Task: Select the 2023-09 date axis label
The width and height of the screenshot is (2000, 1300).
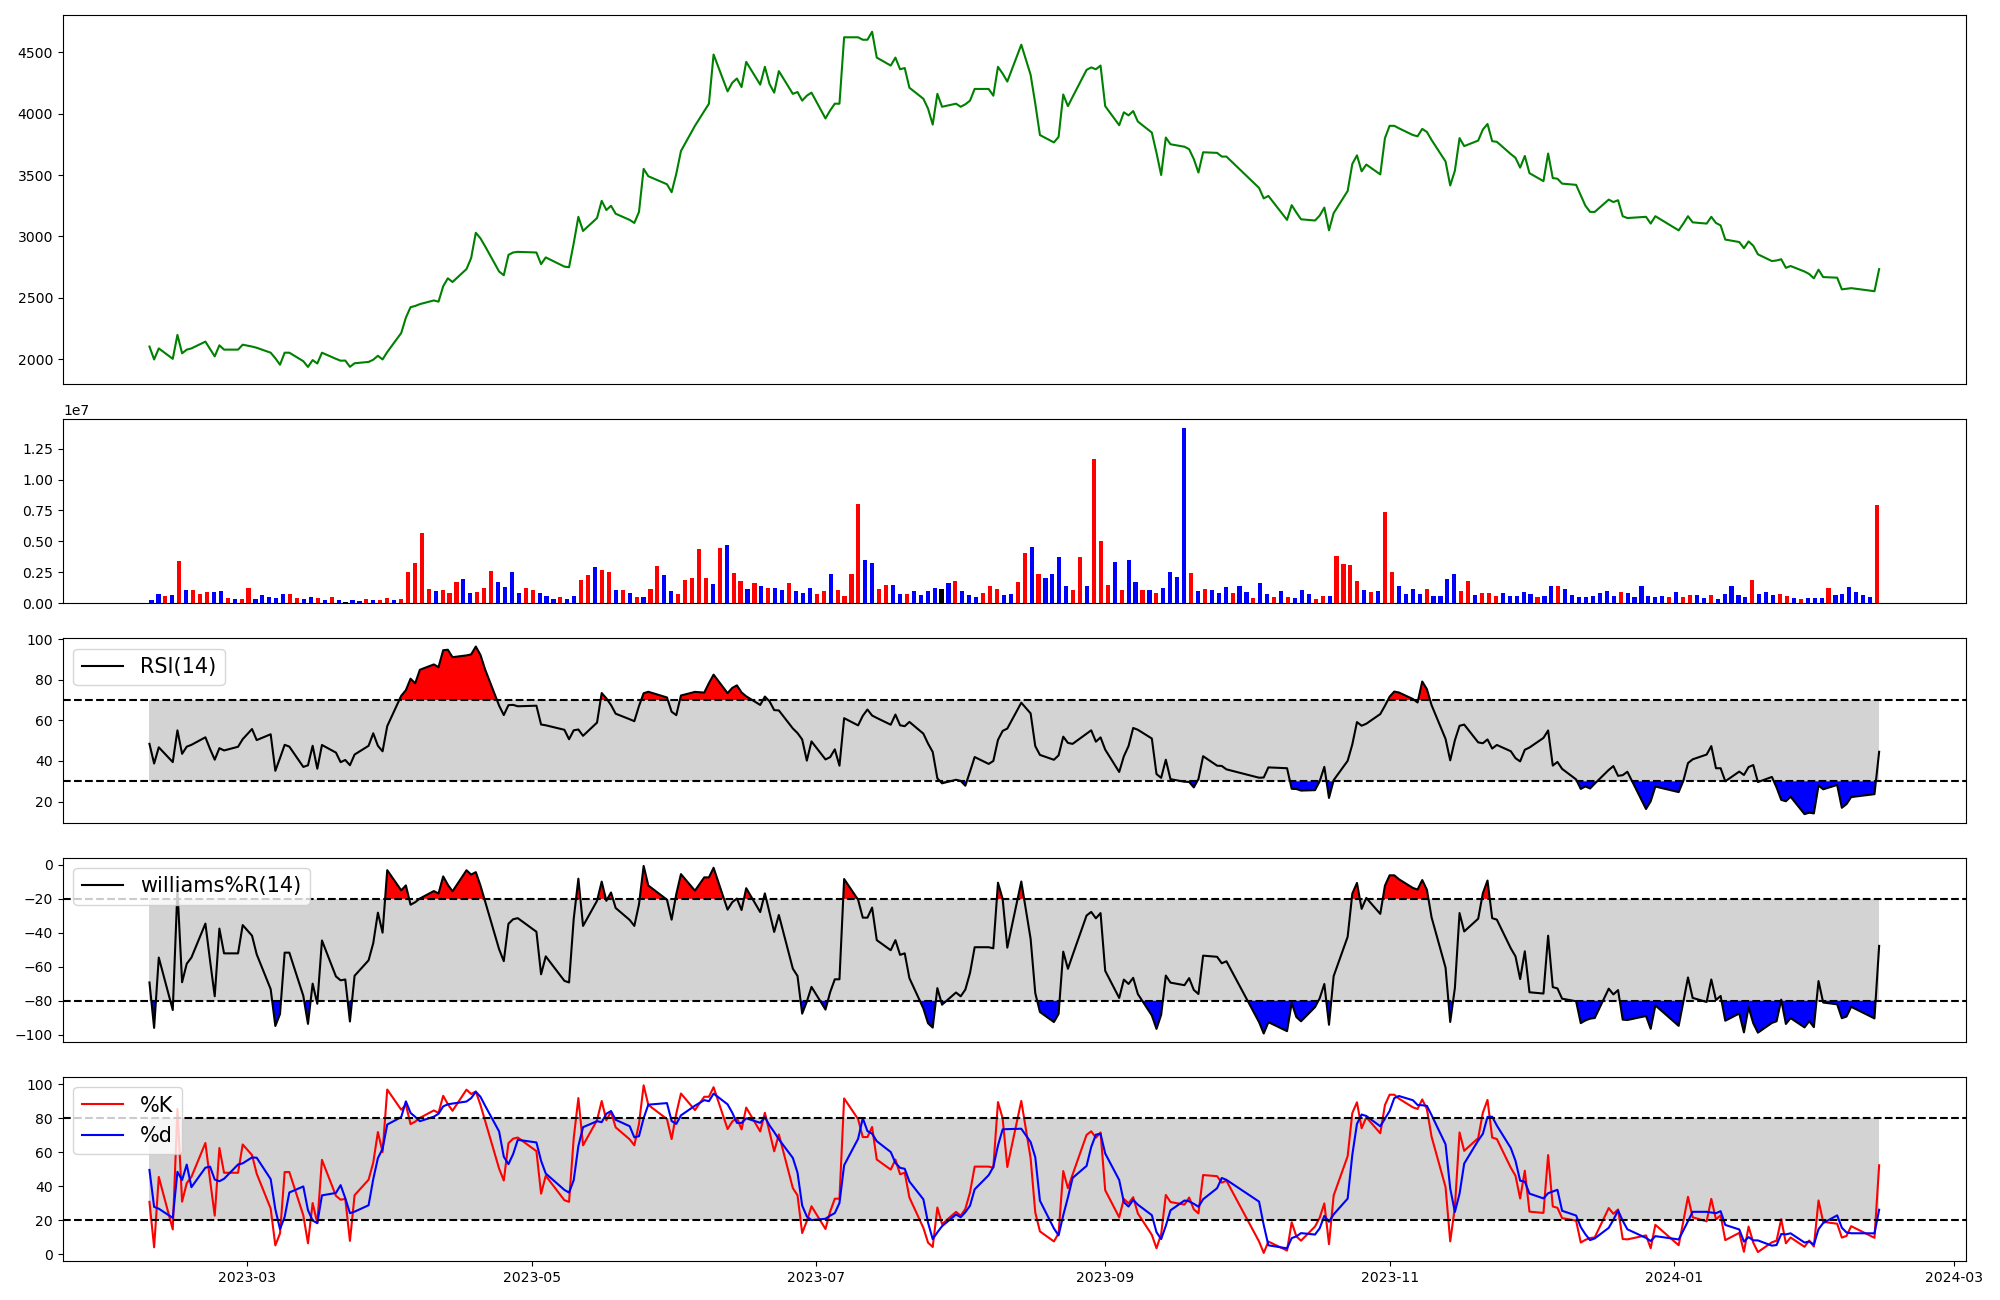Action: click(1105, 1276)
